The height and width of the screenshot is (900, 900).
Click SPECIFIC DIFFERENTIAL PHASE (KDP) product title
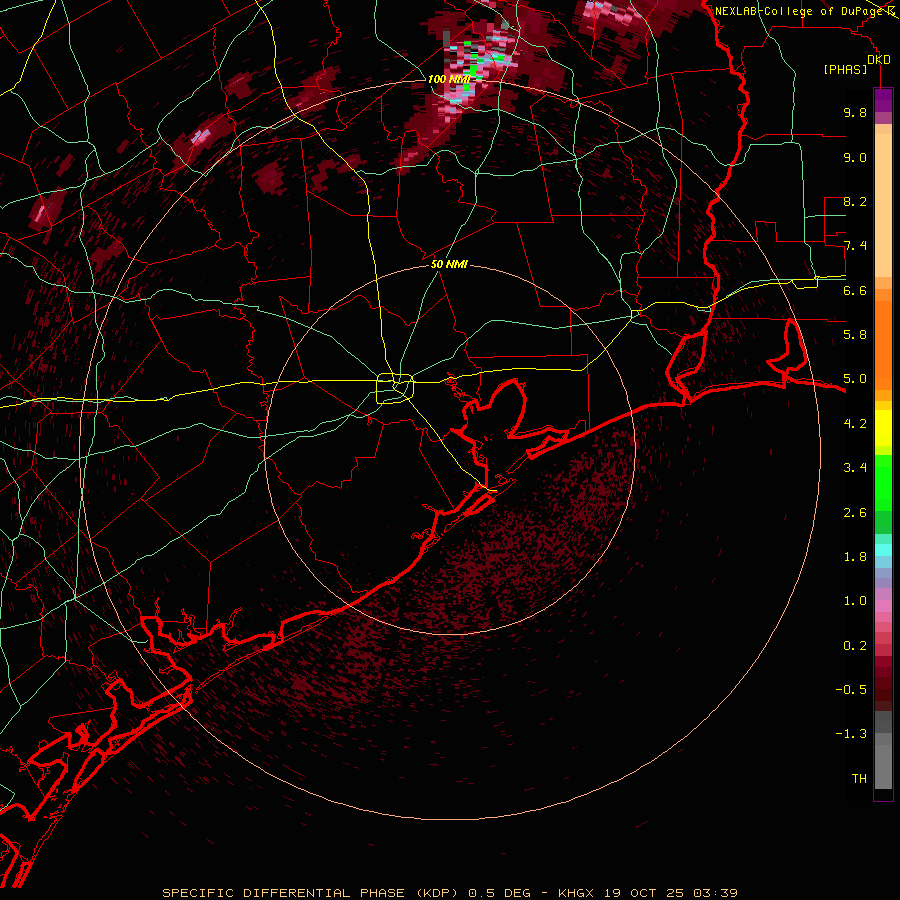[x=312, y=893]
